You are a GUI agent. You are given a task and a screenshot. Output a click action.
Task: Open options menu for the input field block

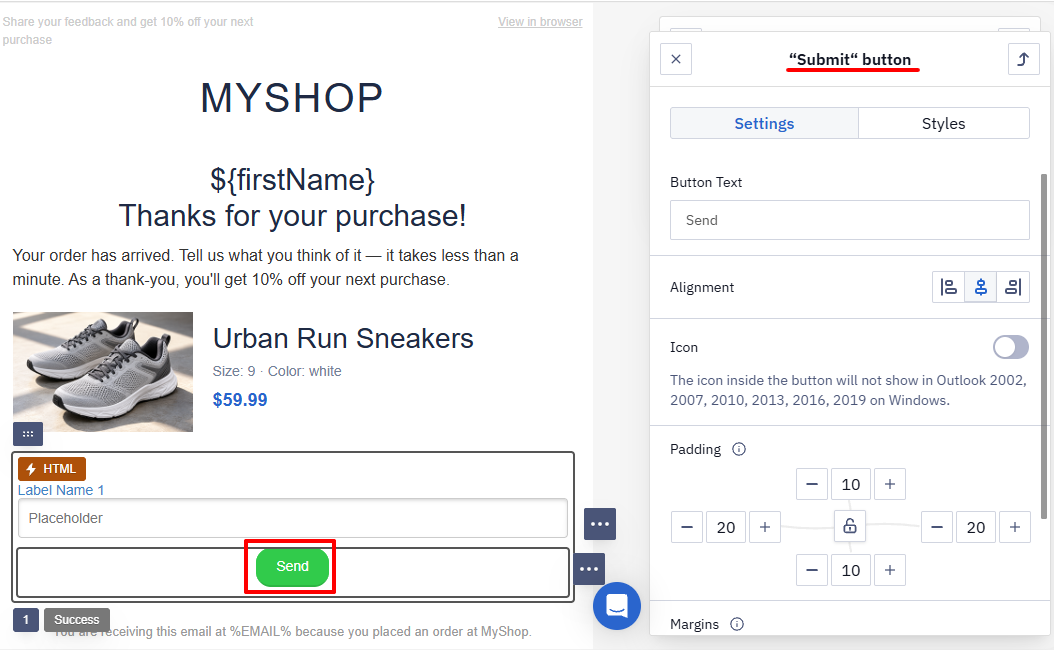(x=600, y=524)
